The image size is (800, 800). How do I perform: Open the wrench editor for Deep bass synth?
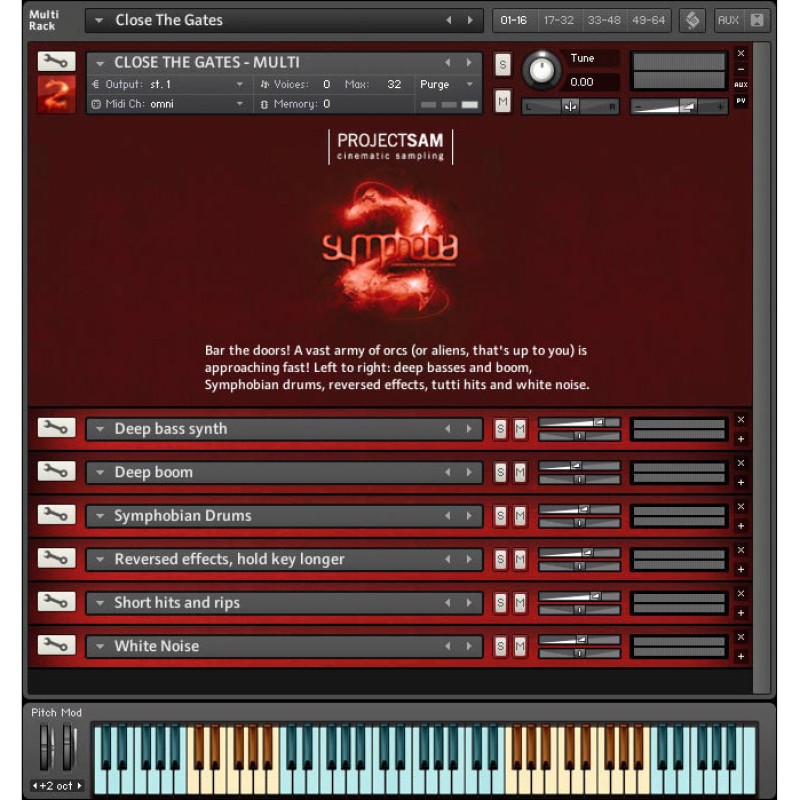point(56,428)
